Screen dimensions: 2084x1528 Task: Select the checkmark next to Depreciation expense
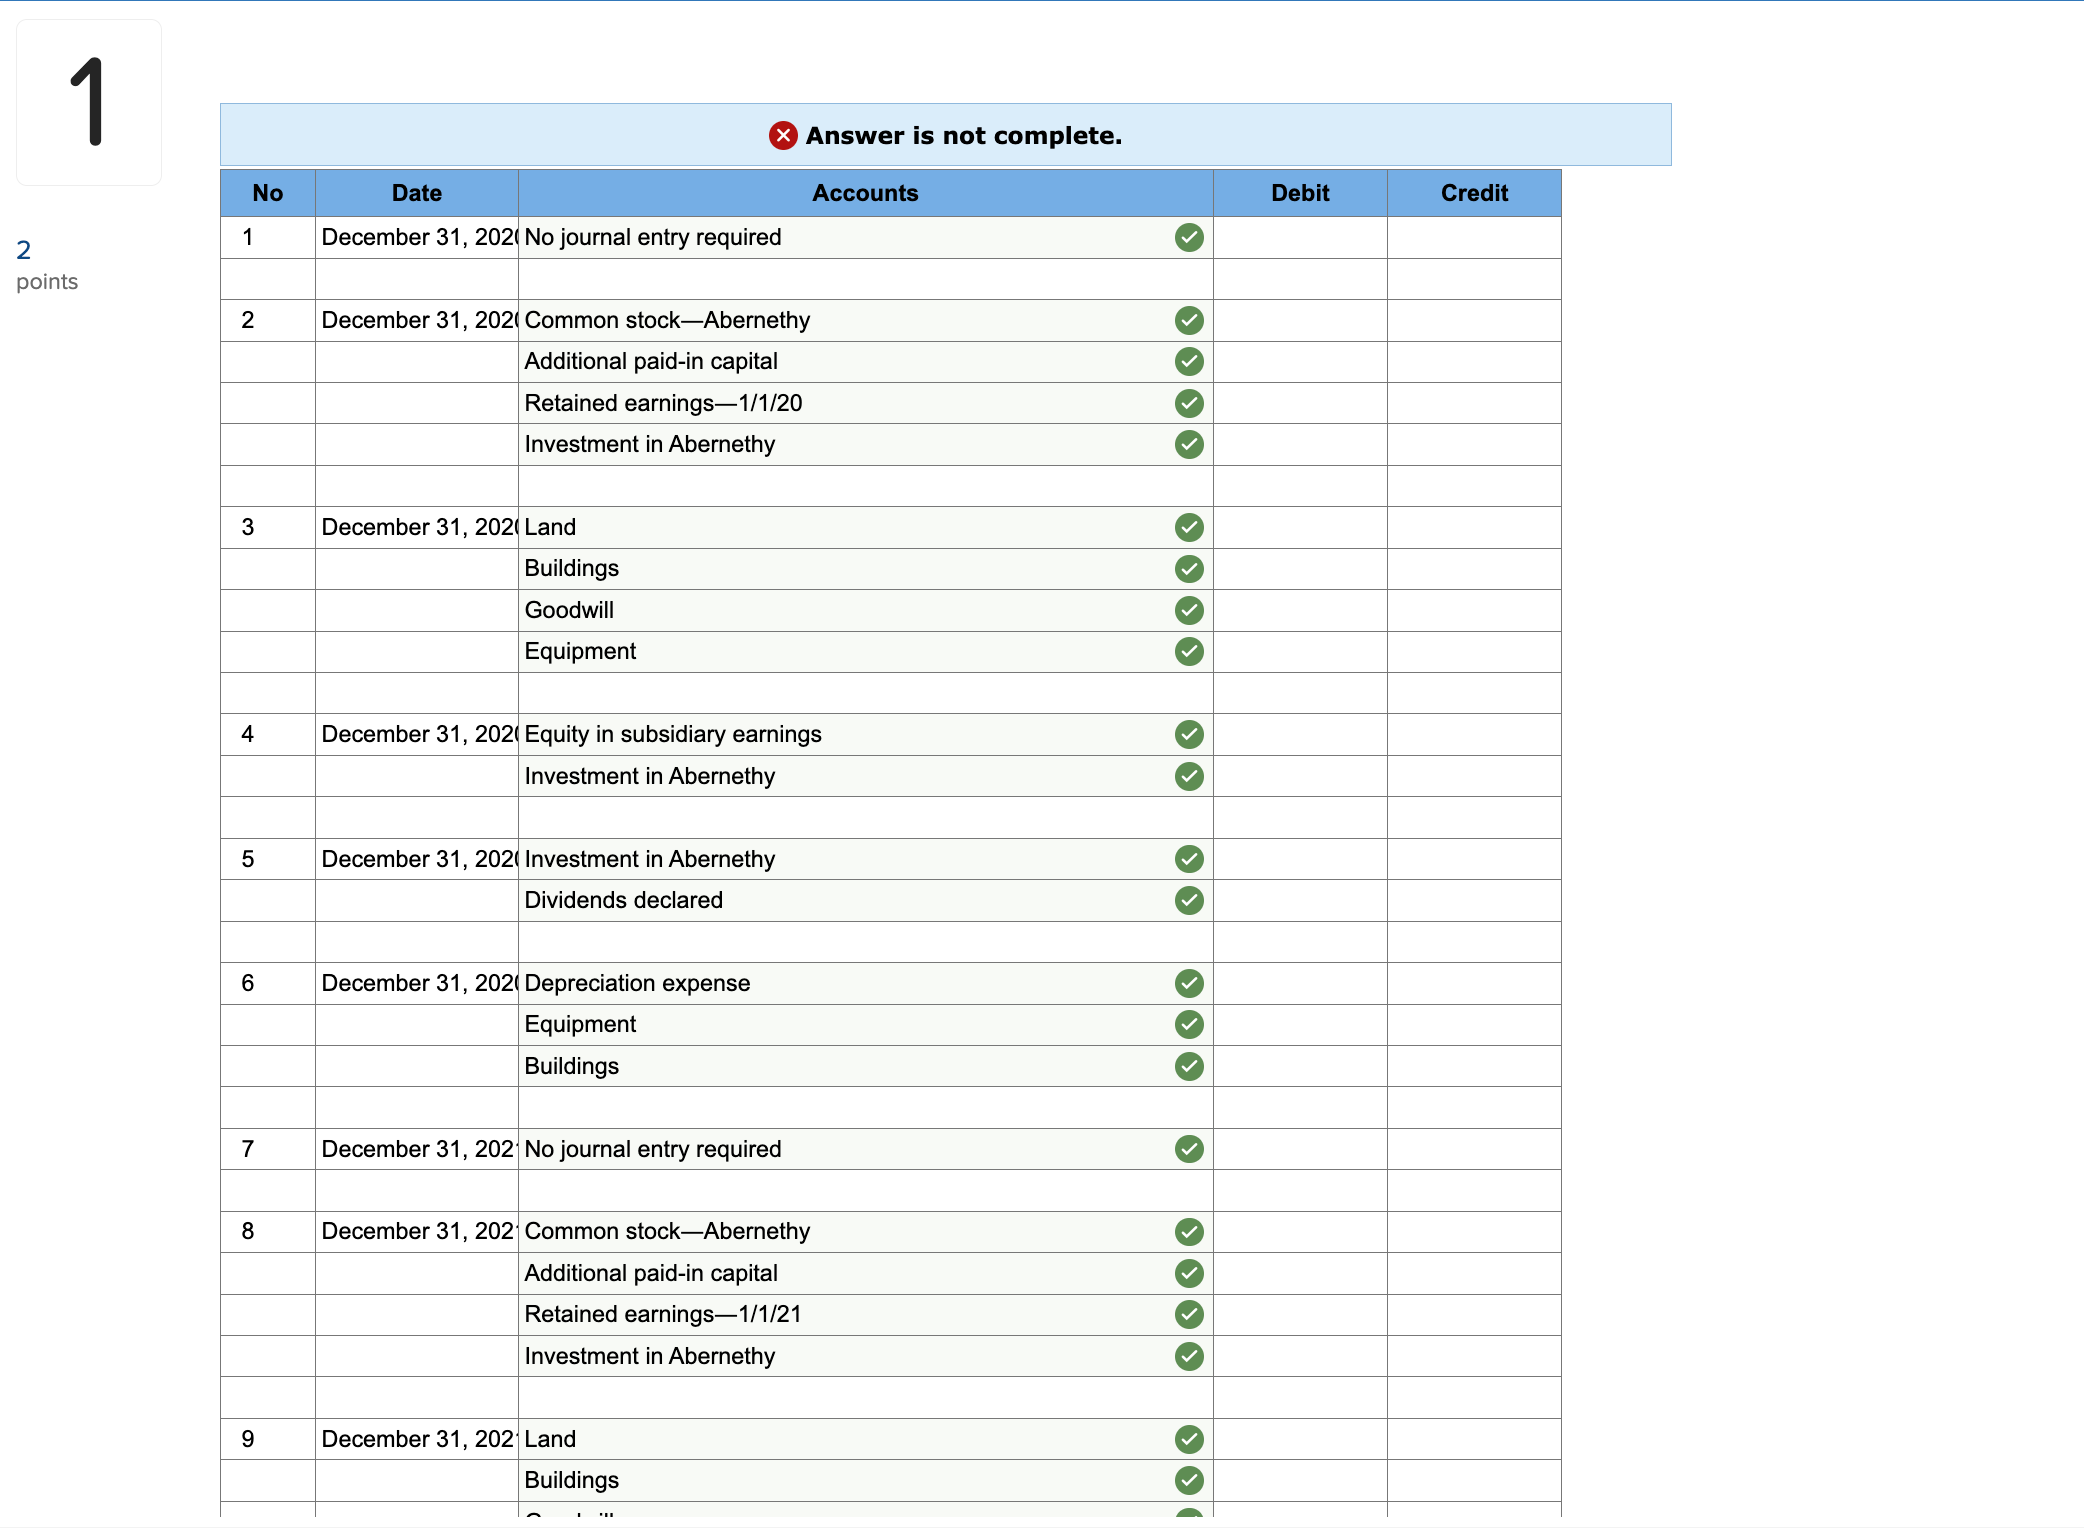pos(1189,983)
